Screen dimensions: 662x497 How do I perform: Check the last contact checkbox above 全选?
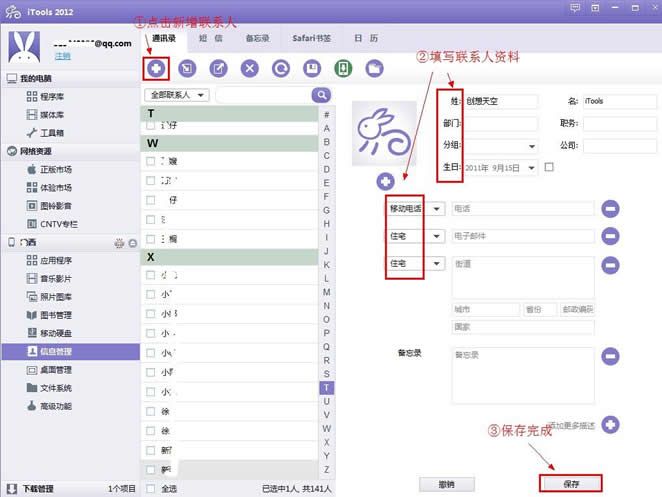click(150, 470)
